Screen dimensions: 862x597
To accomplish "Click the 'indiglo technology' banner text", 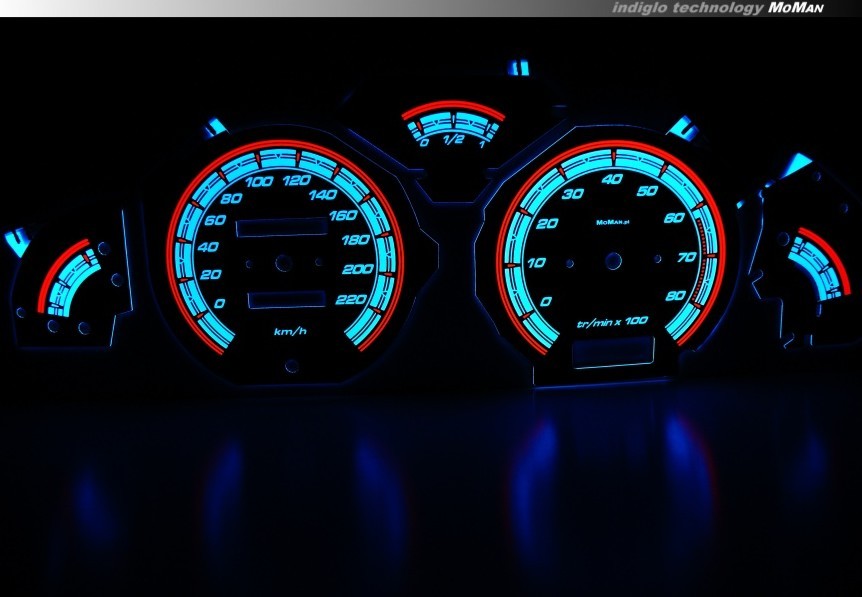I will click(687, 8).
